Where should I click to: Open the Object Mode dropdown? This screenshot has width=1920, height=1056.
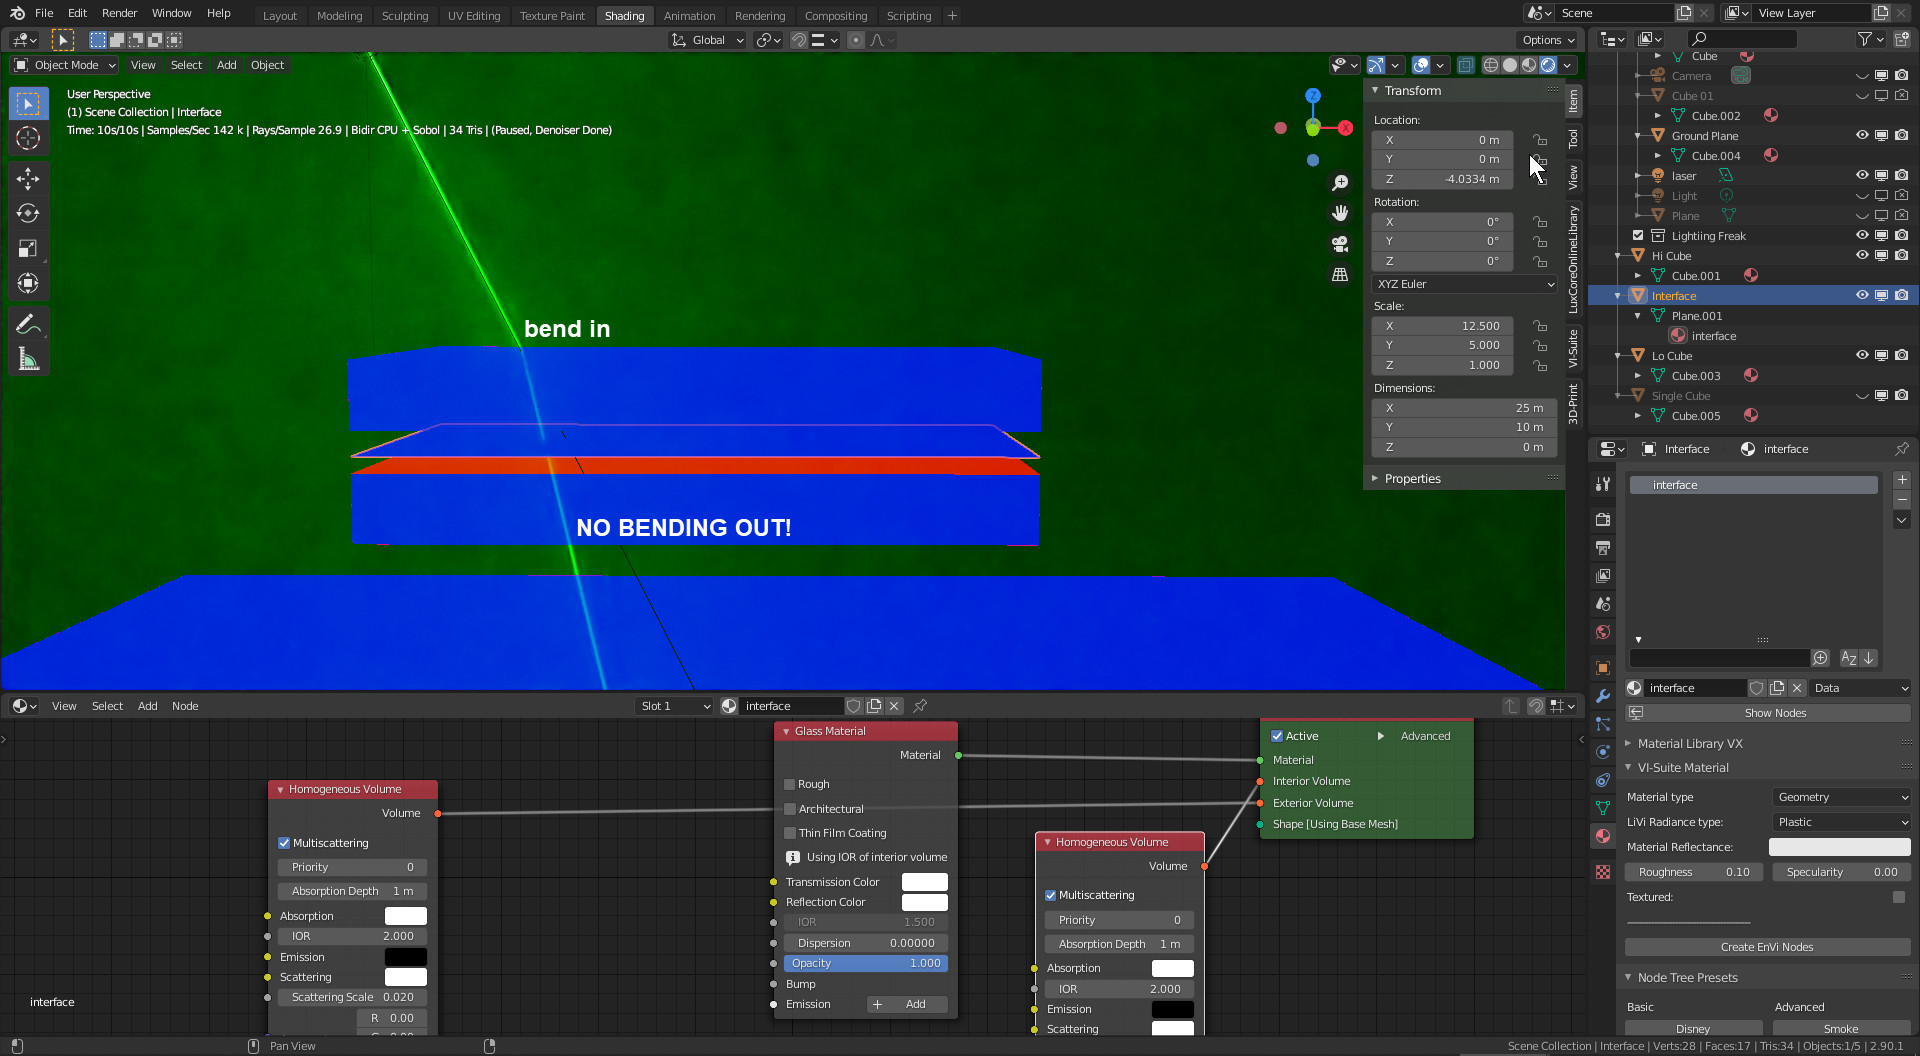coord(65,65)
